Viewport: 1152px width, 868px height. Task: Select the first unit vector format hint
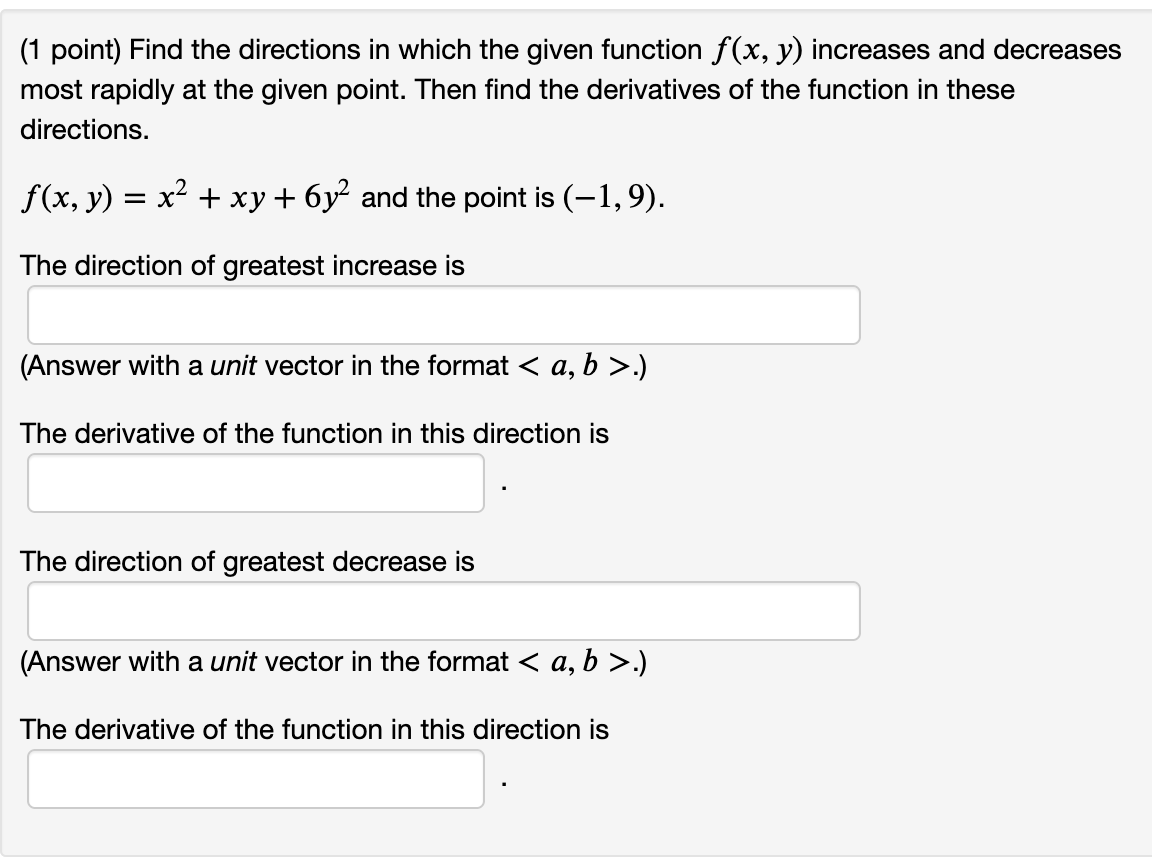click(x=330, y=365)
